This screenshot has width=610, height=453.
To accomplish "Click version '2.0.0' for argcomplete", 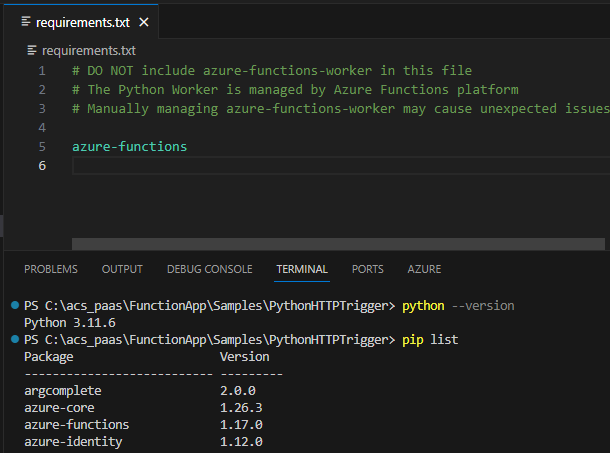I will tap(238, 391).
